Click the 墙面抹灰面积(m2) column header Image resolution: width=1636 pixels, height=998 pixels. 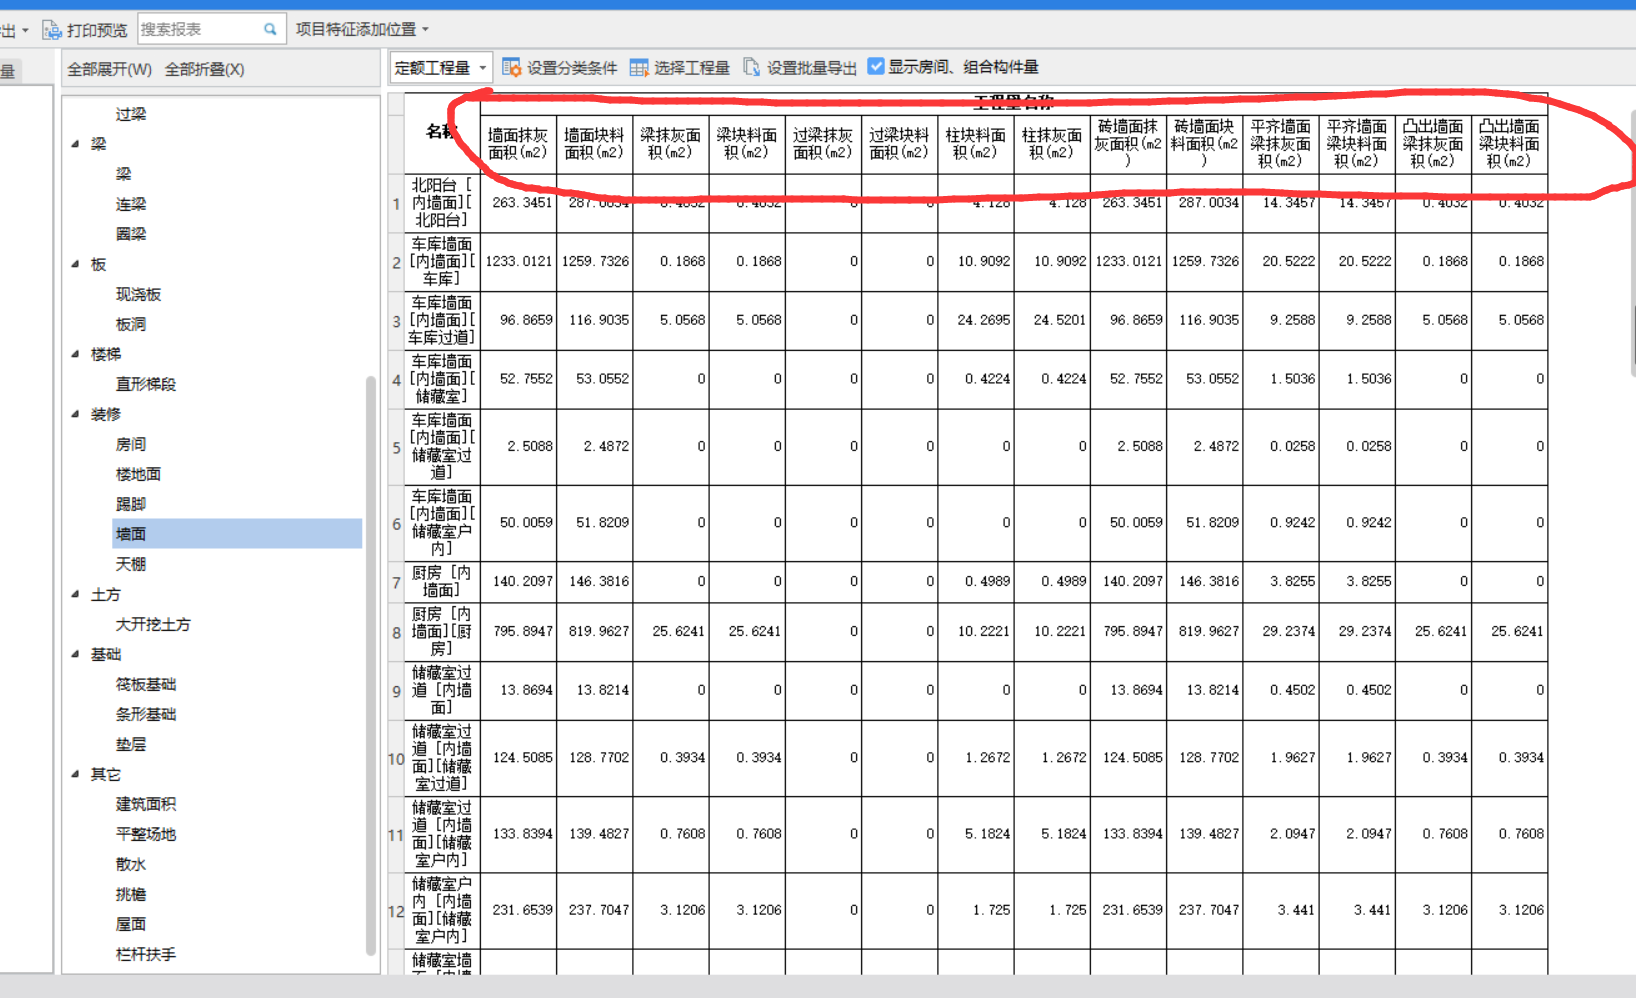518,144
